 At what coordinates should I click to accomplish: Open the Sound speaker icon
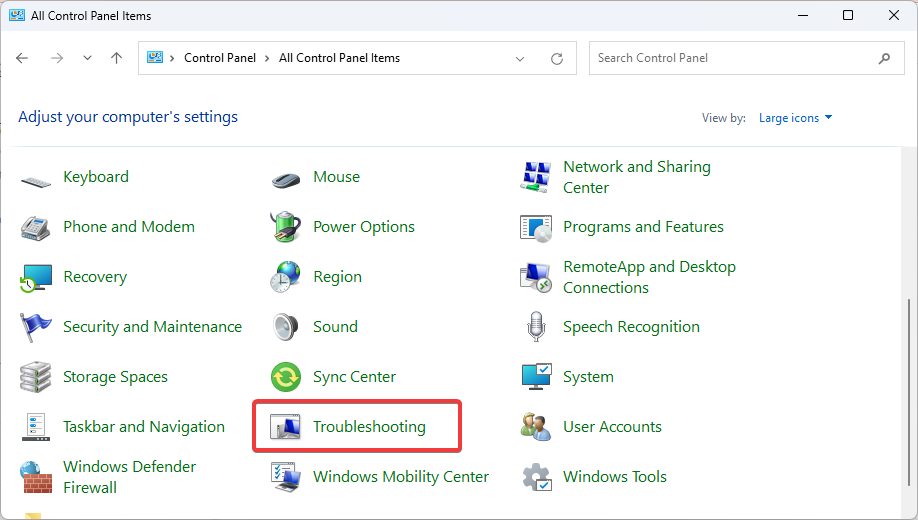[x=286, y=327]
